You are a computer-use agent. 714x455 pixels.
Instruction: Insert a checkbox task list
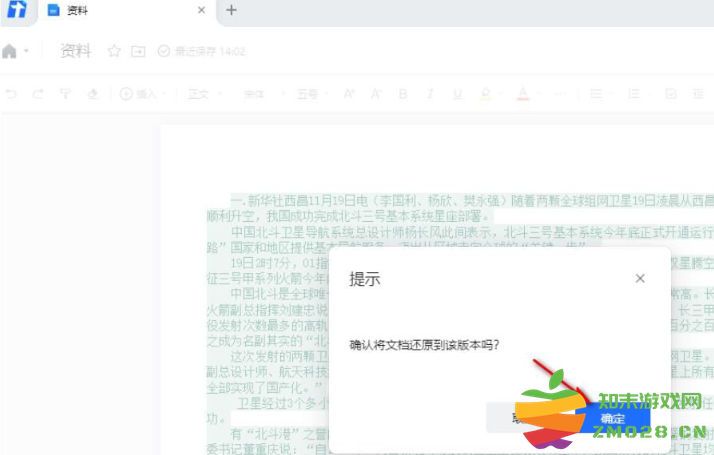pyautogui.click(x=671, y=94)
